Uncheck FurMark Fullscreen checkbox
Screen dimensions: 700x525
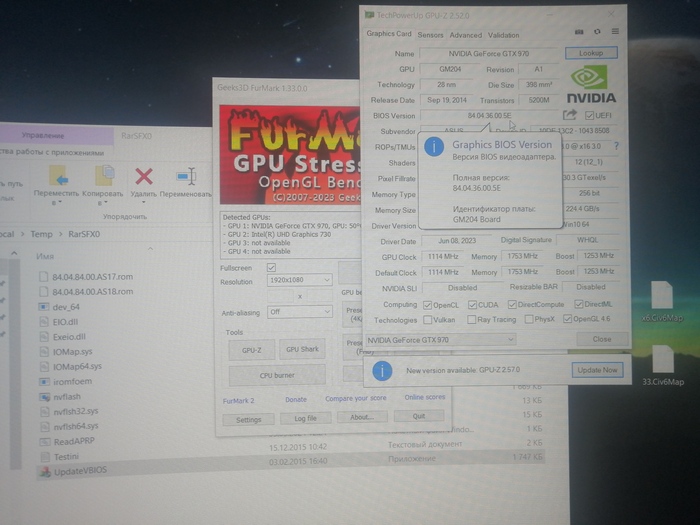[271, 267]
